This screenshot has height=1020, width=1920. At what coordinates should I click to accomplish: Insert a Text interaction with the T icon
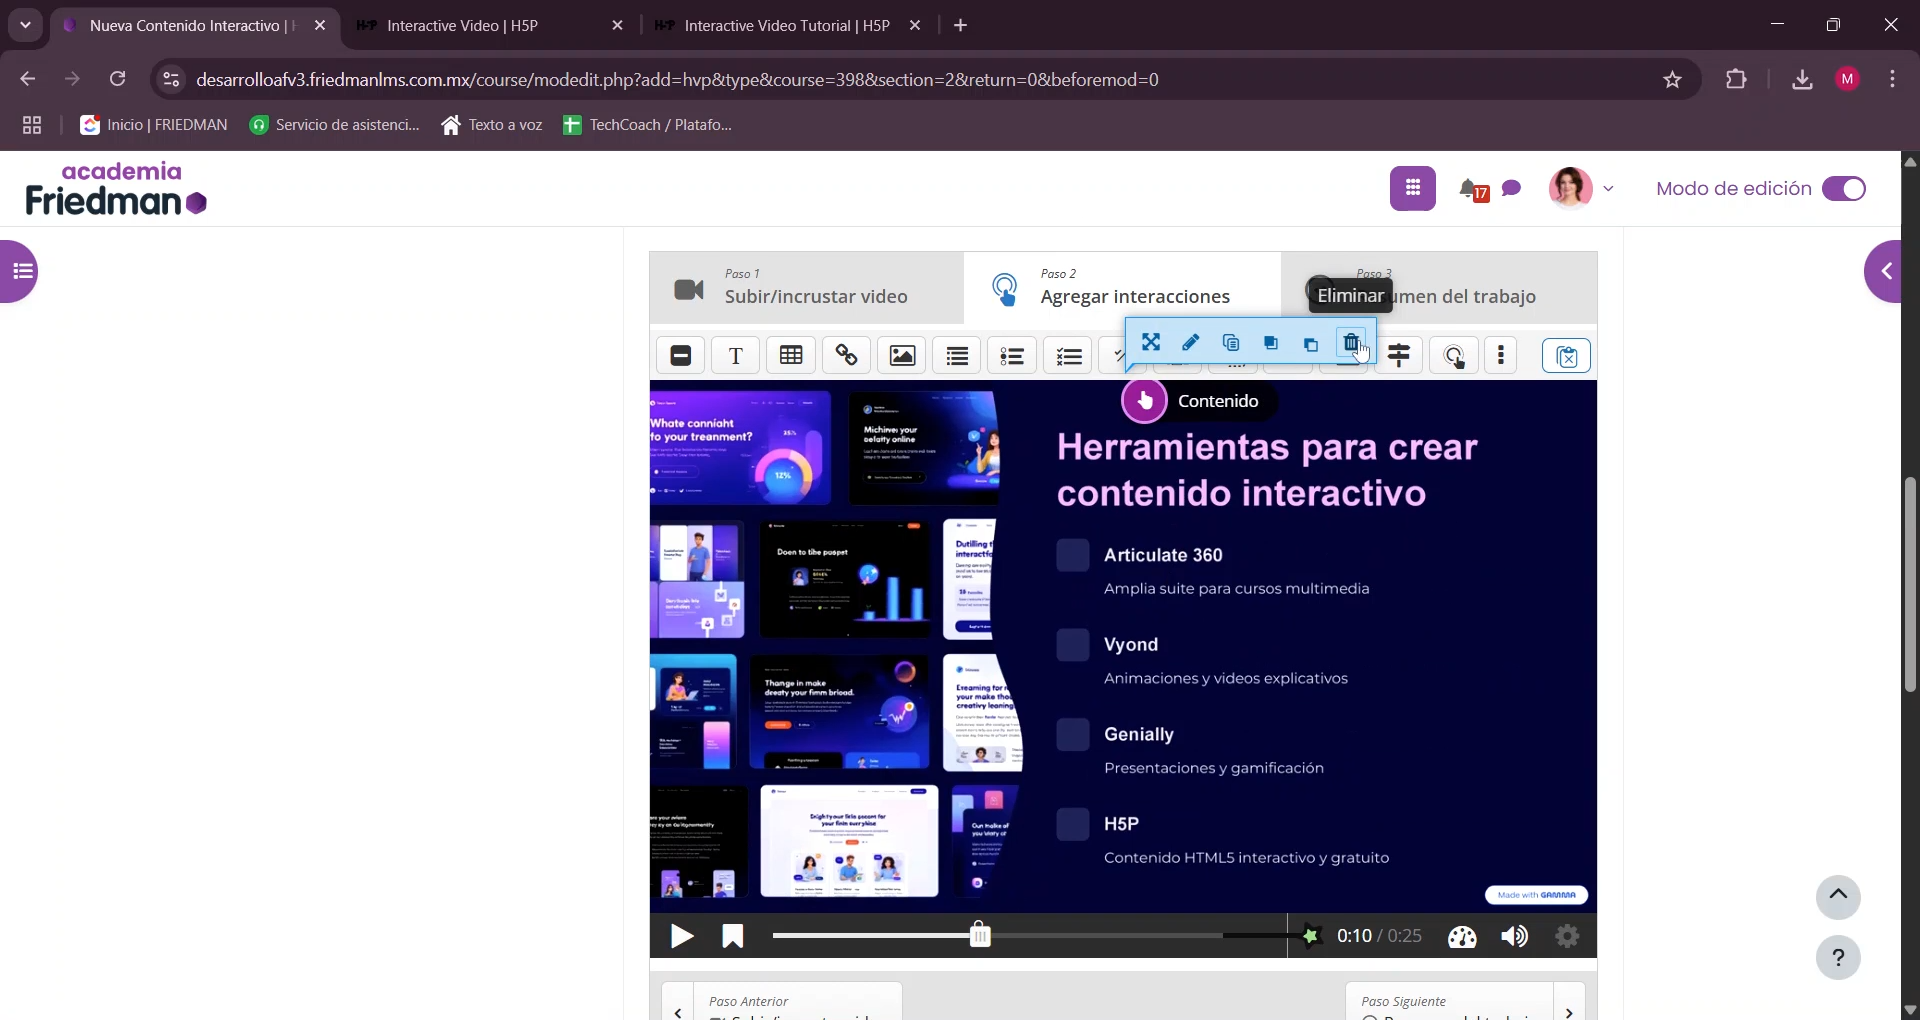tap(736, 356)
